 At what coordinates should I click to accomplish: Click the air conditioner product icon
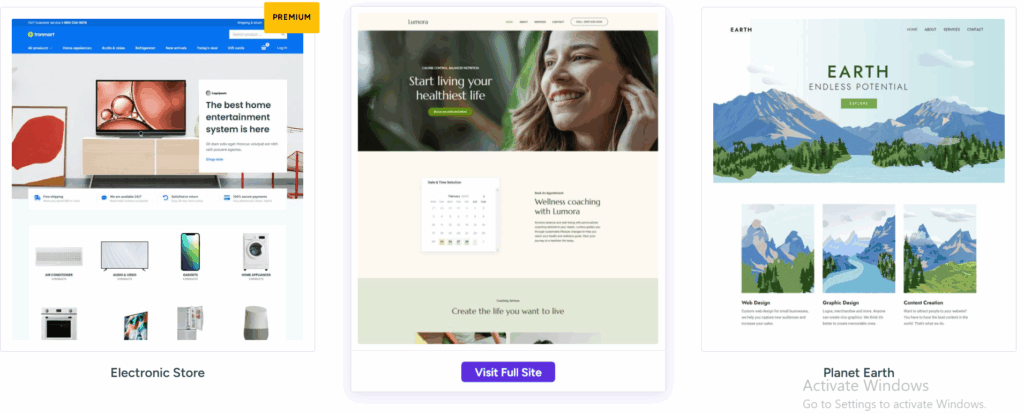tap(59, 256)
